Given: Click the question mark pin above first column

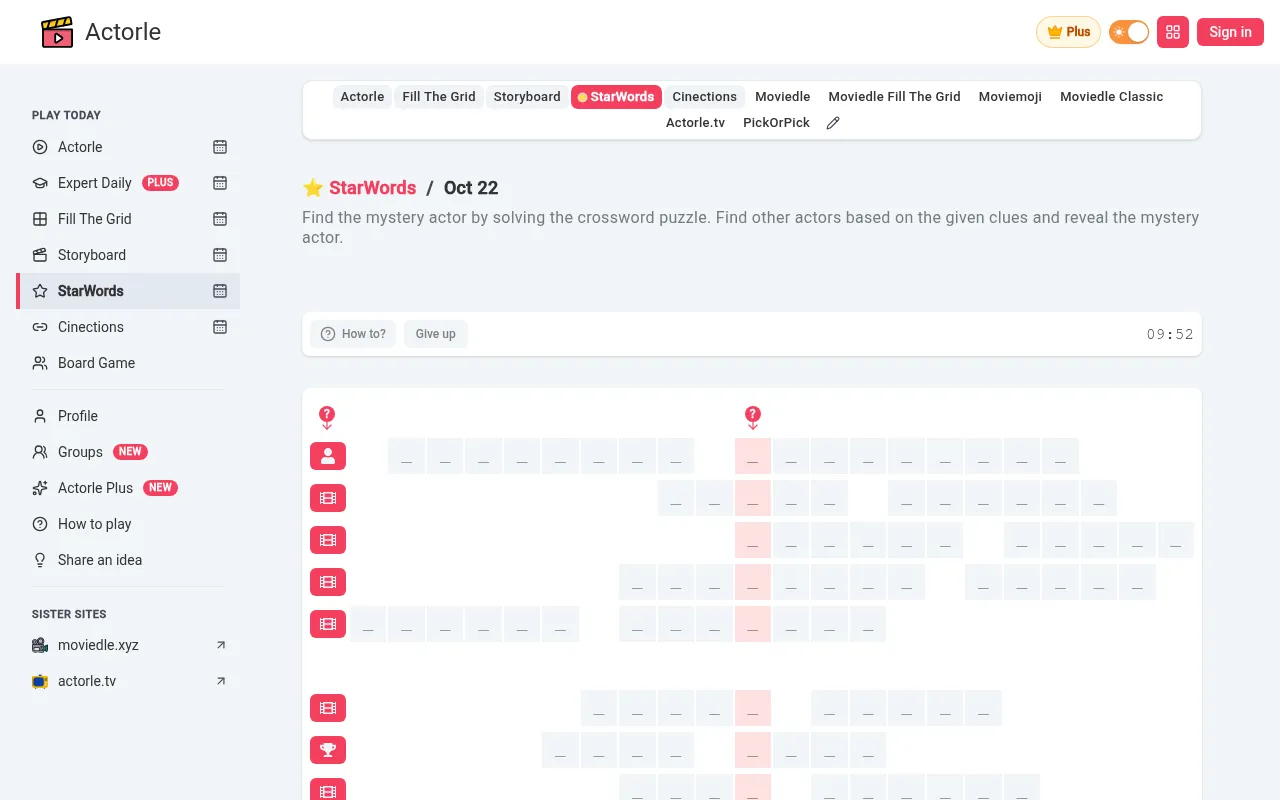Looking at the screenshot, I should pyautogui.click(x=327, y=417).
